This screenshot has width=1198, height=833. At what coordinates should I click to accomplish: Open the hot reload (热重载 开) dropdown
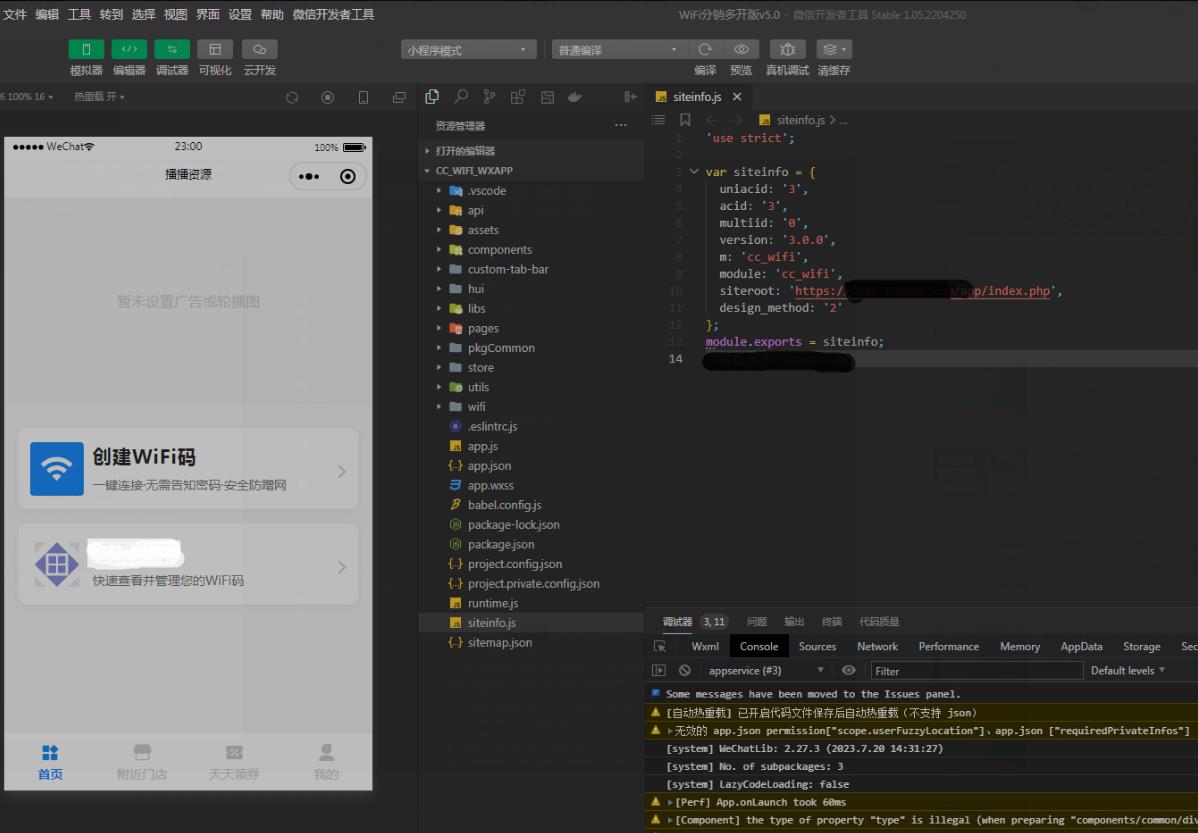(x=99, y=97)
